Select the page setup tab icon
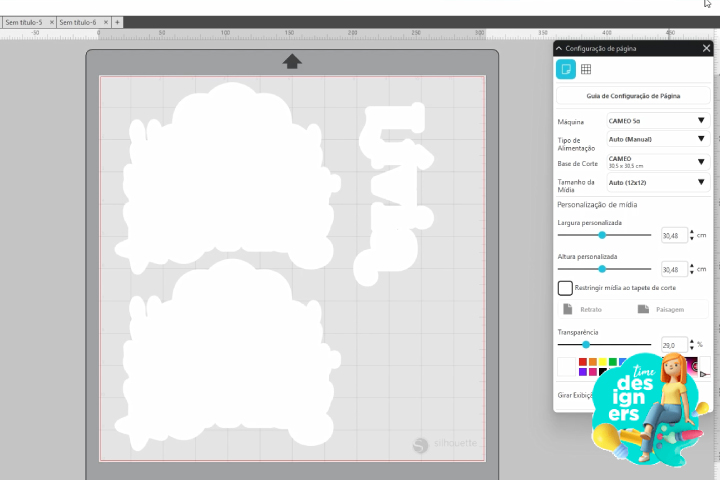This screenshot has width=720, height=480. pyautogui.click(x=566, y=69)
